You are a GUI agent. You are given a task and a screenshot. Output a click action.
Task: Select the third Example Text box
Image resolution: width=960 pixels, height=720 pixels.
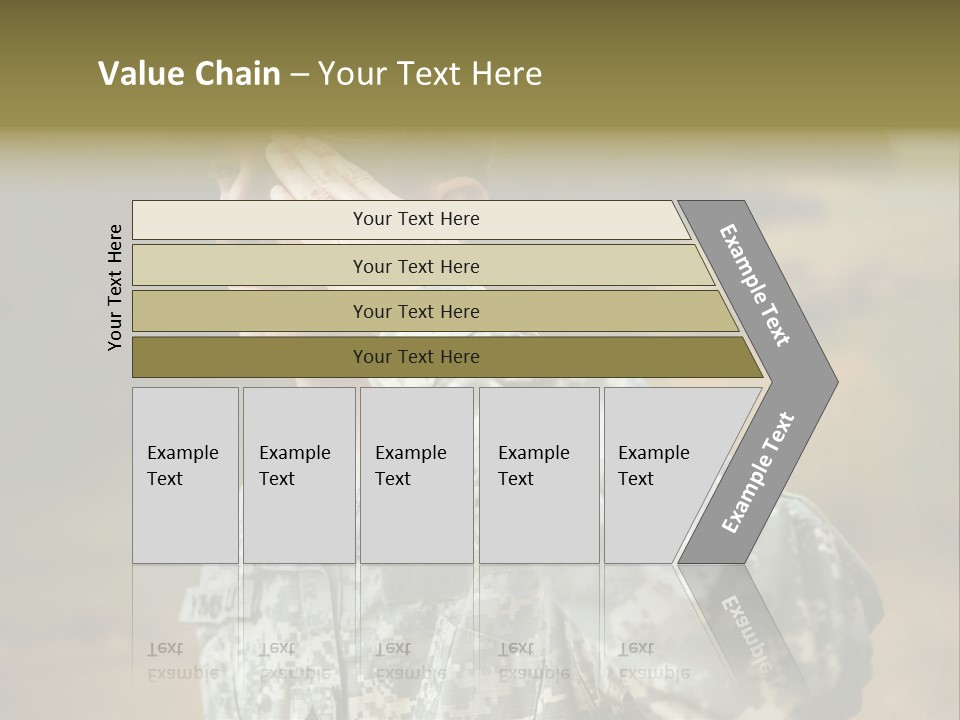415,475
